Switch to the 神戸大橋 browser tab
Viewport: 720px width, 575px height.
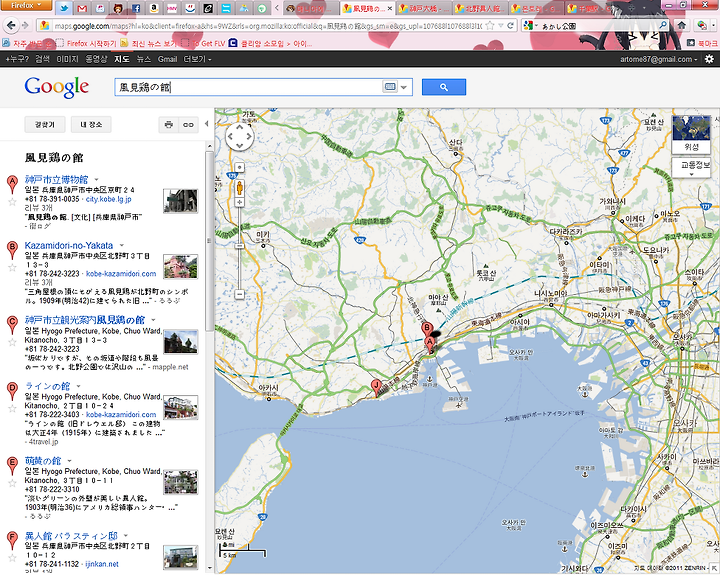pos(424,9)
